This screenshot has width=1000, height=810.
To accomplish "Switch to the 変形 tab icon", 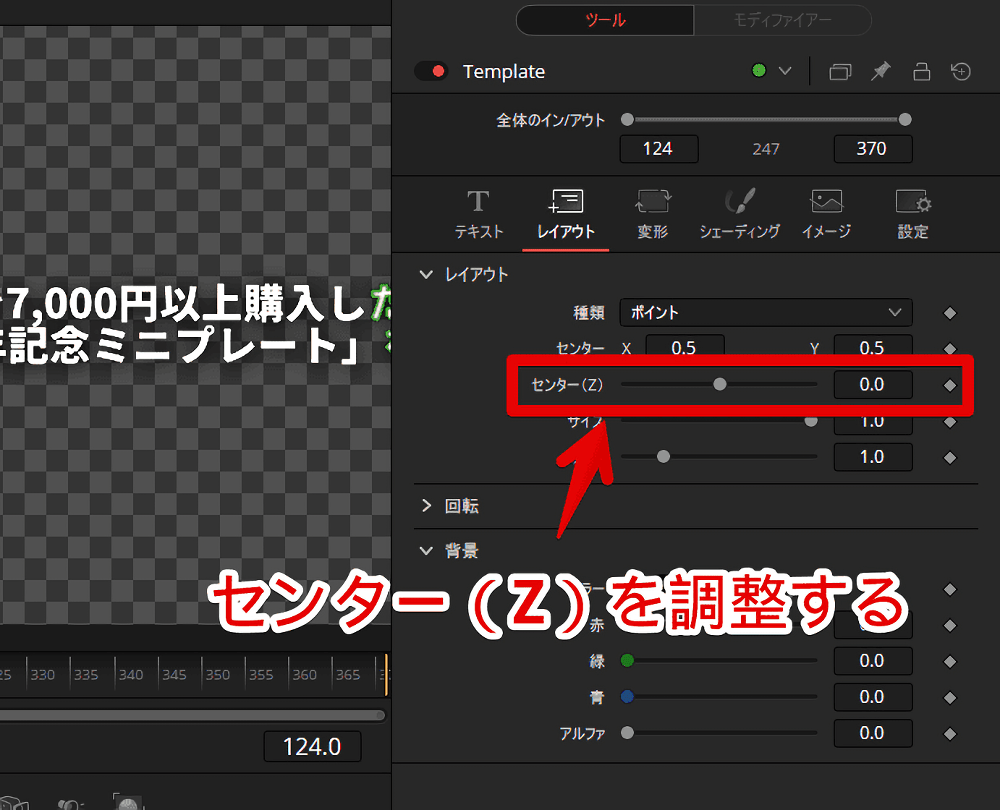I will [652, 203].
